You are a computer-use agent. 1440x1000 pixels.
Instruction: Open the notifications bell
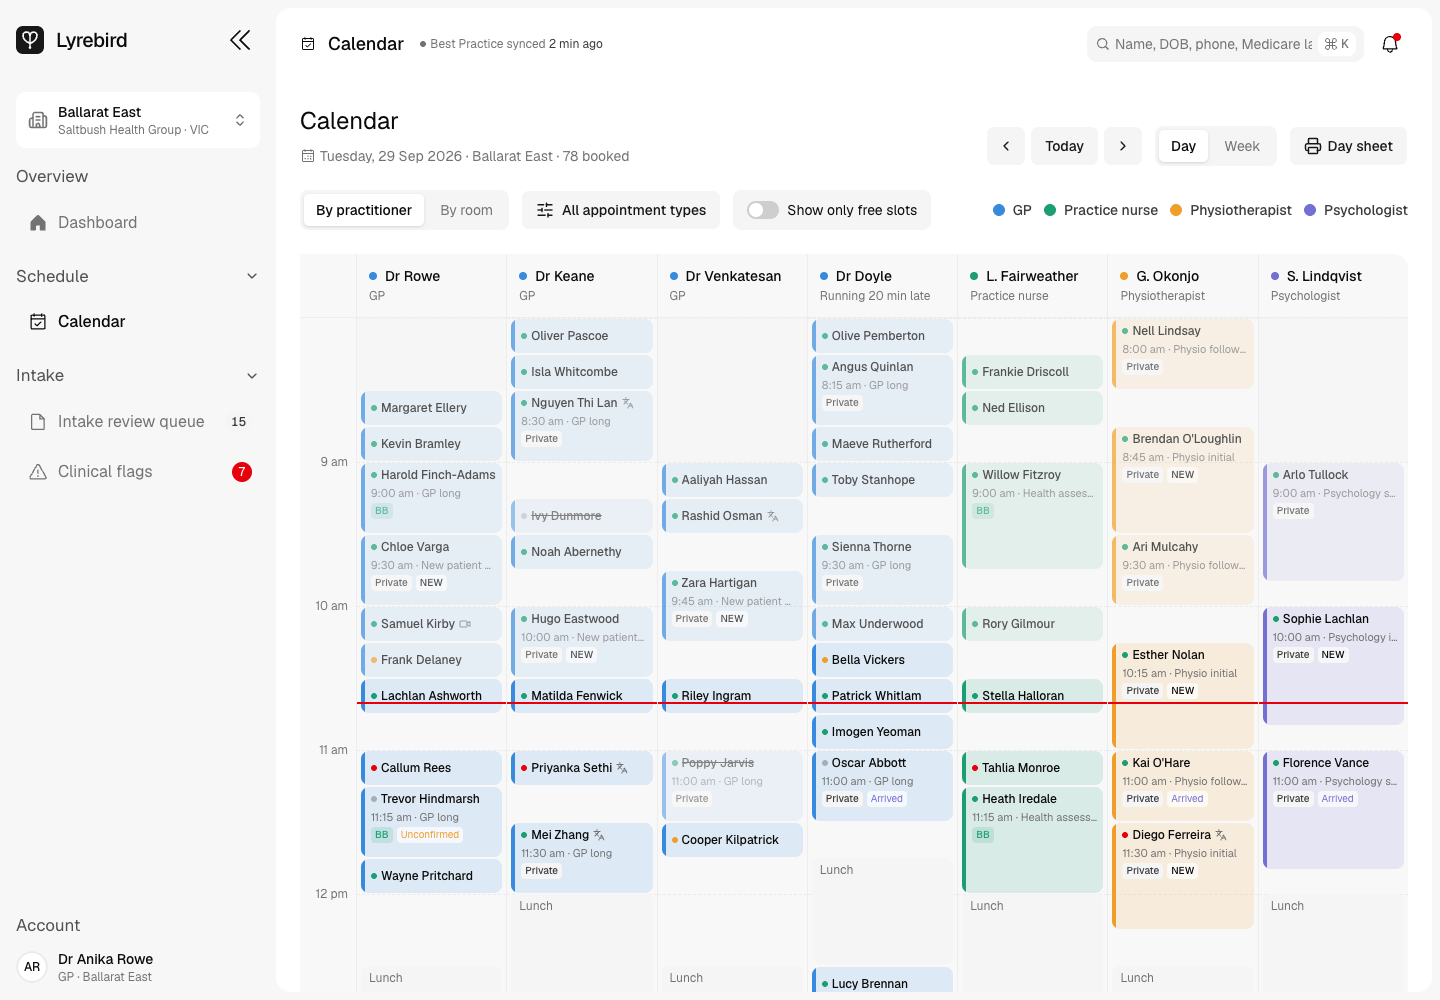pos(1390,44)
